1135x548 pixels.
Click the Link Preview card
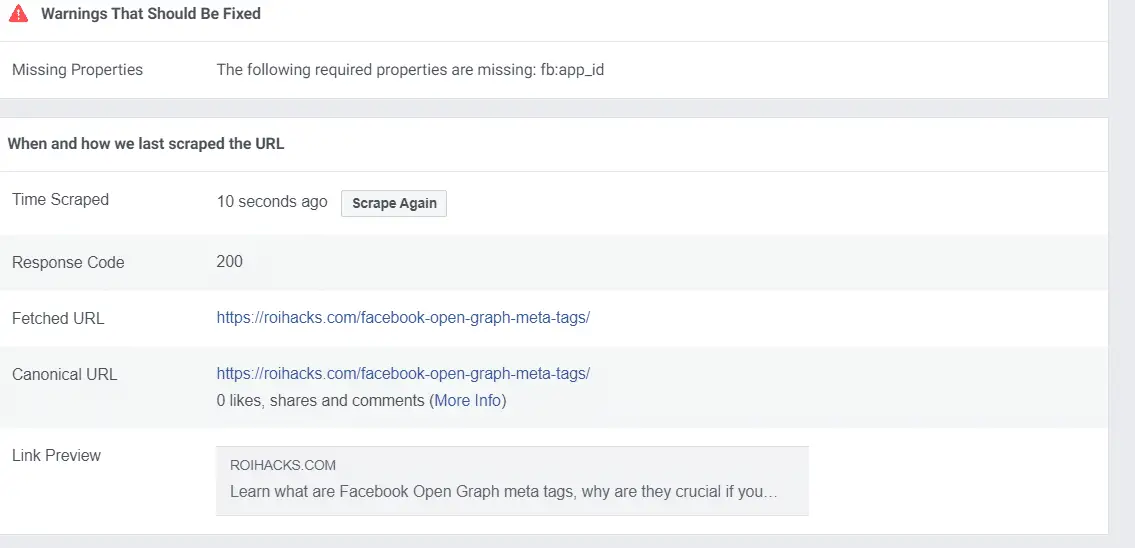point(512,481)
